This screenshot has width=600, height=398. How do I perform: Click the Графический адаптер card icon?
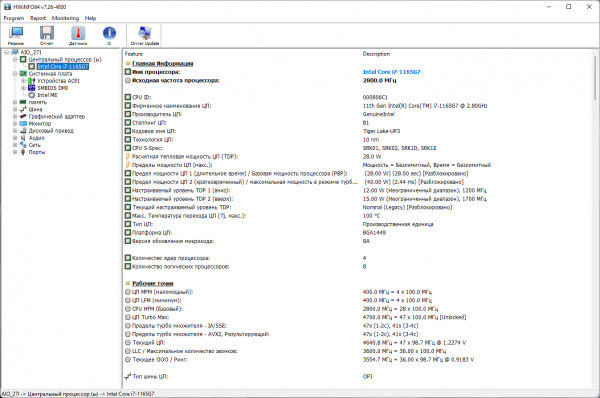pos(23,116)
